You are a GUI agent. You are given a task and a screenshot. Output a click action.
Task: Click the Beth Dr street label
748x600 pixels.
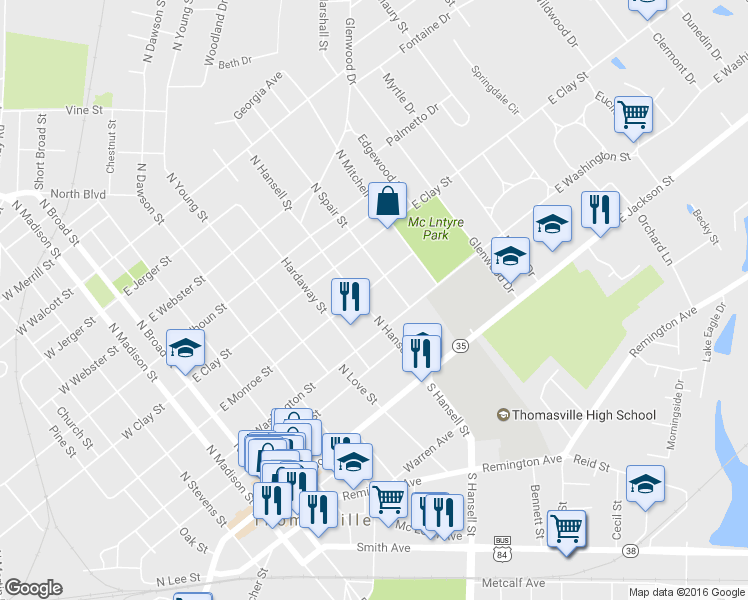click(x=235, y=62)
